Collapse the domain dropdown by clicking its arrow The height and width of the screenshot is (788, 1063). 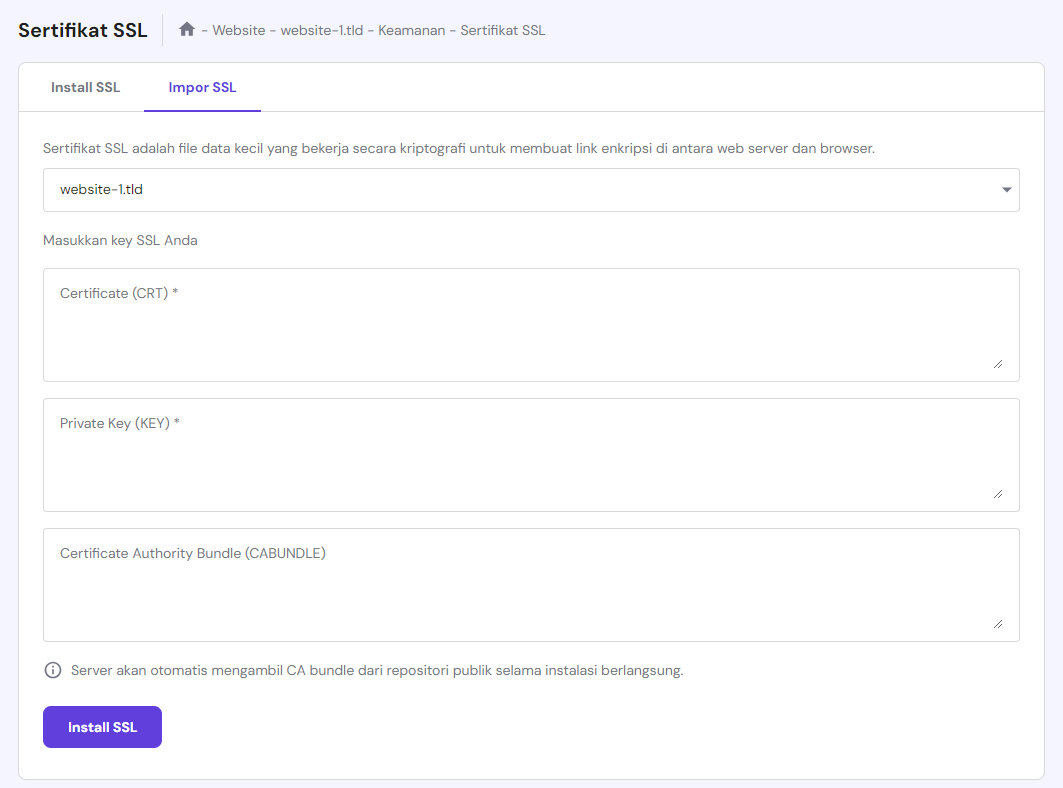(1006, 190)
